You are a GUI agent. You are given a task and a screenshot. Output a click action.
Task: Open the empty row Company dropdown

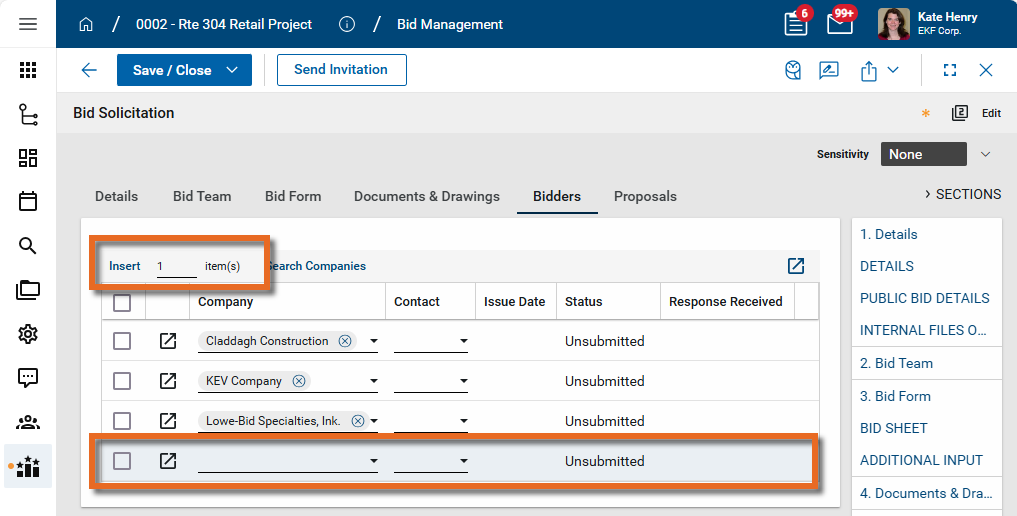point(373,462)
